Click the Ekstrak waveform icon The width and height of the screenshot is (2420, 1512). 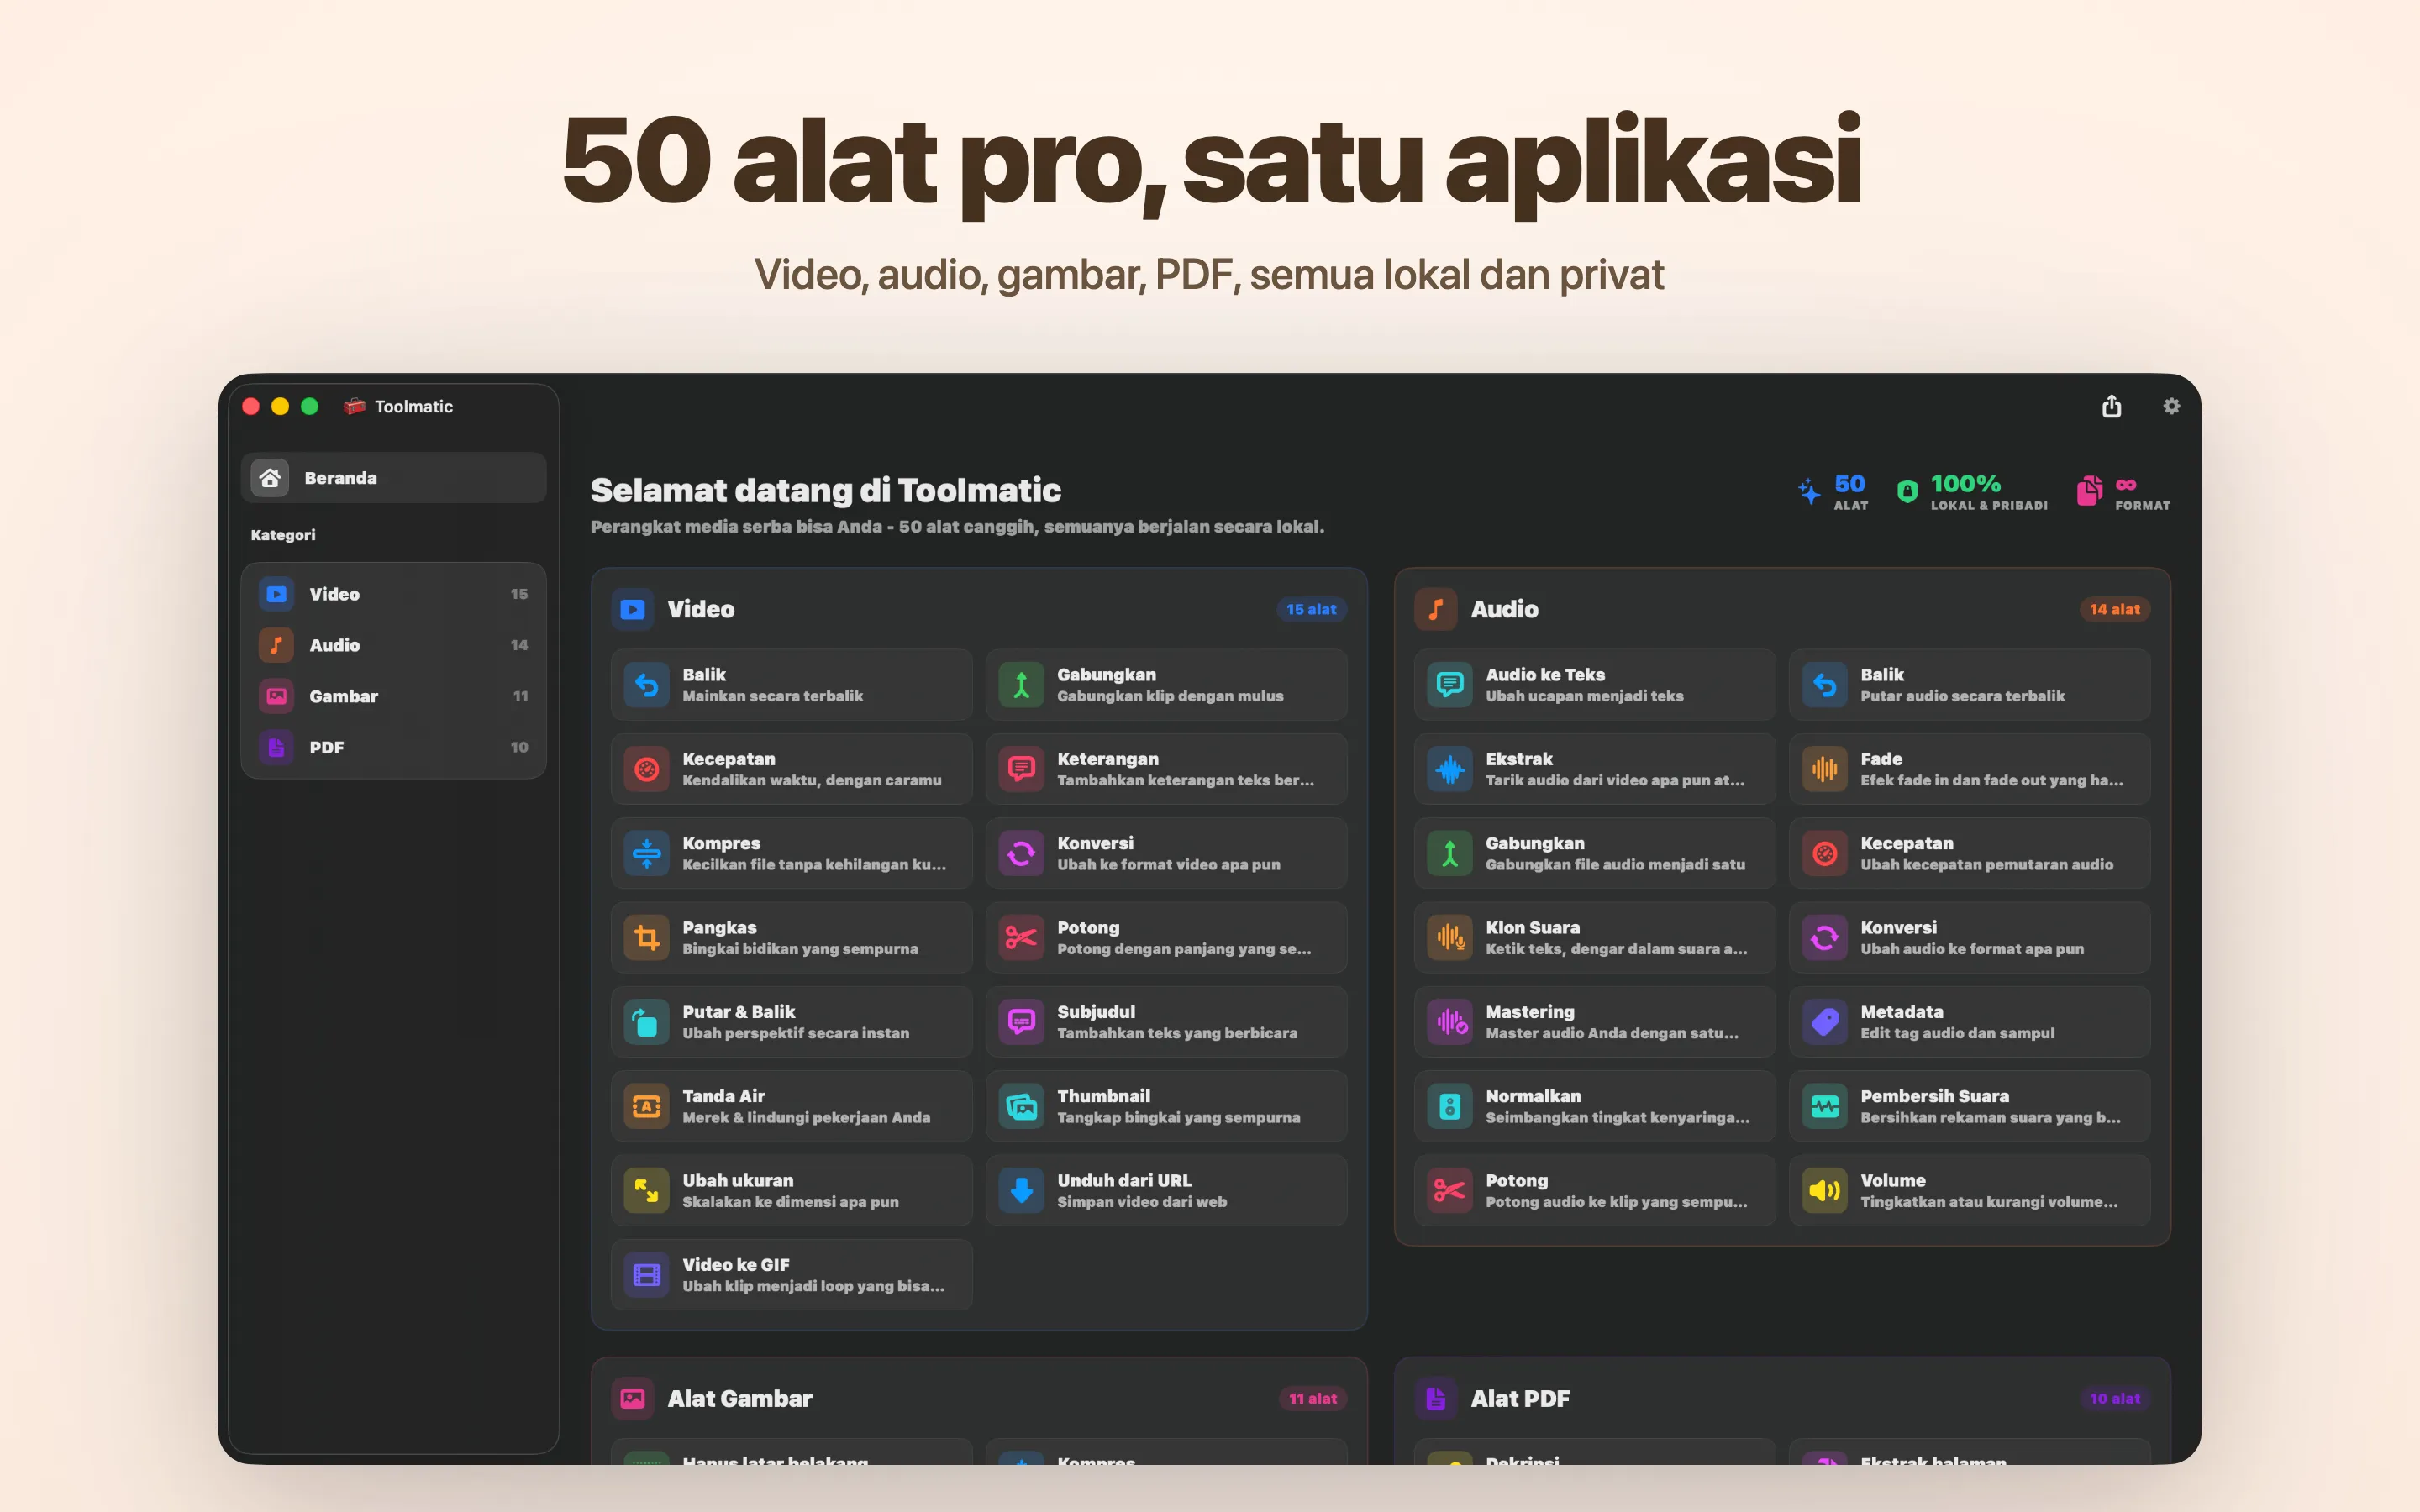pyautogui.click(x=1450, y=769)
